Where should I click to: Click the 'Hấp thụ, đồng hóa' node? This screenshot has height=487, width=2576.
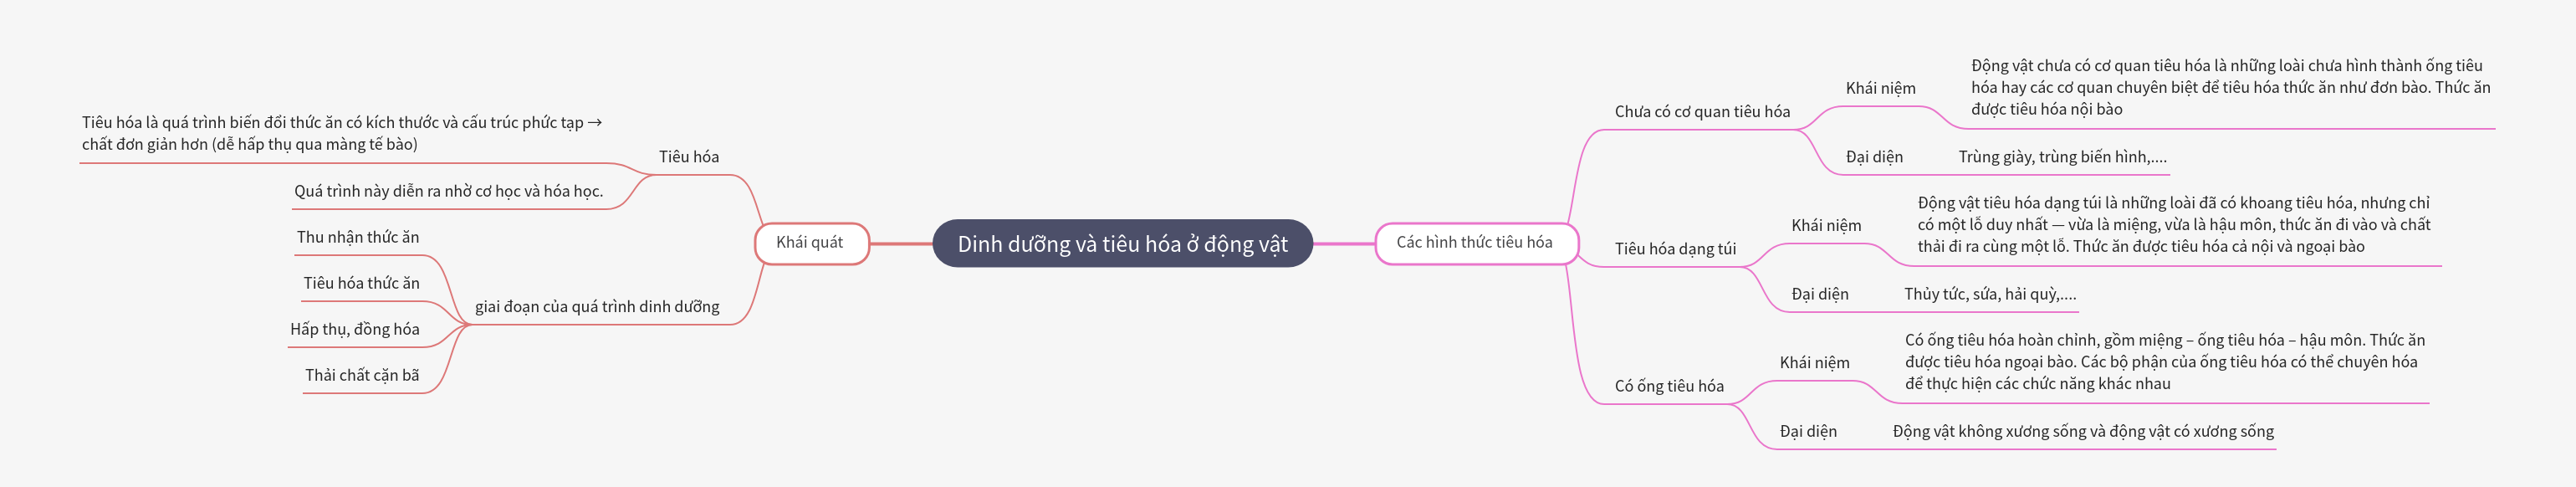355,330
